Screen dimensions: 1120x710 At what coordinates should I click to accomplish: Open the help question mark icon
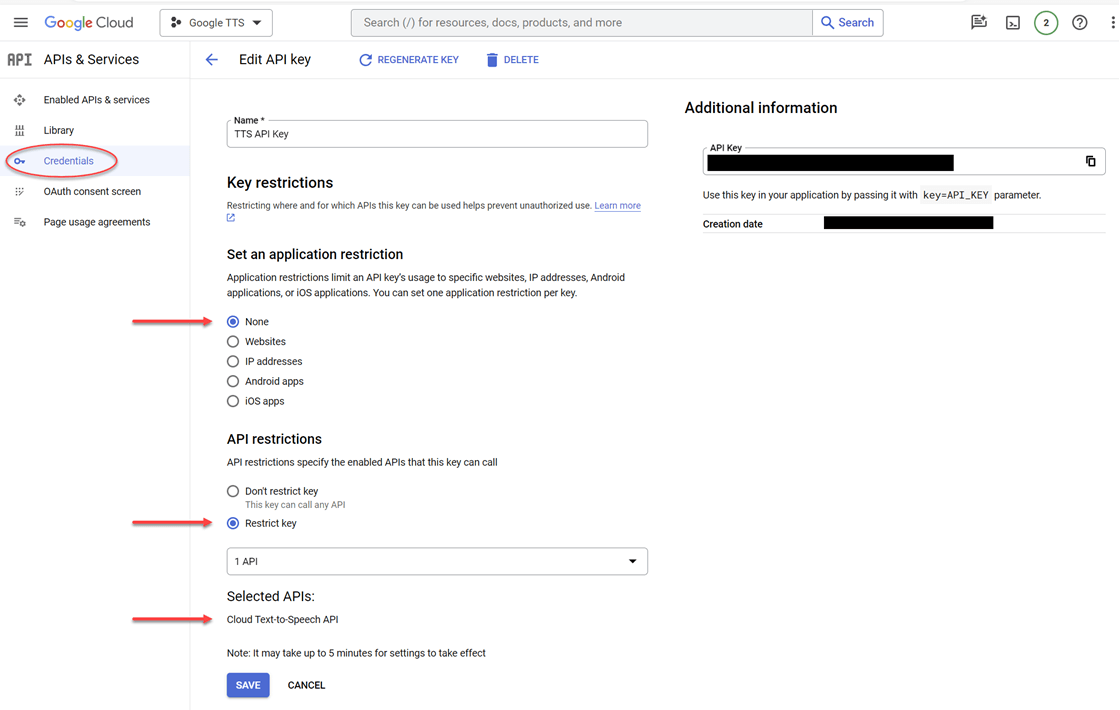coord(1080,23)
